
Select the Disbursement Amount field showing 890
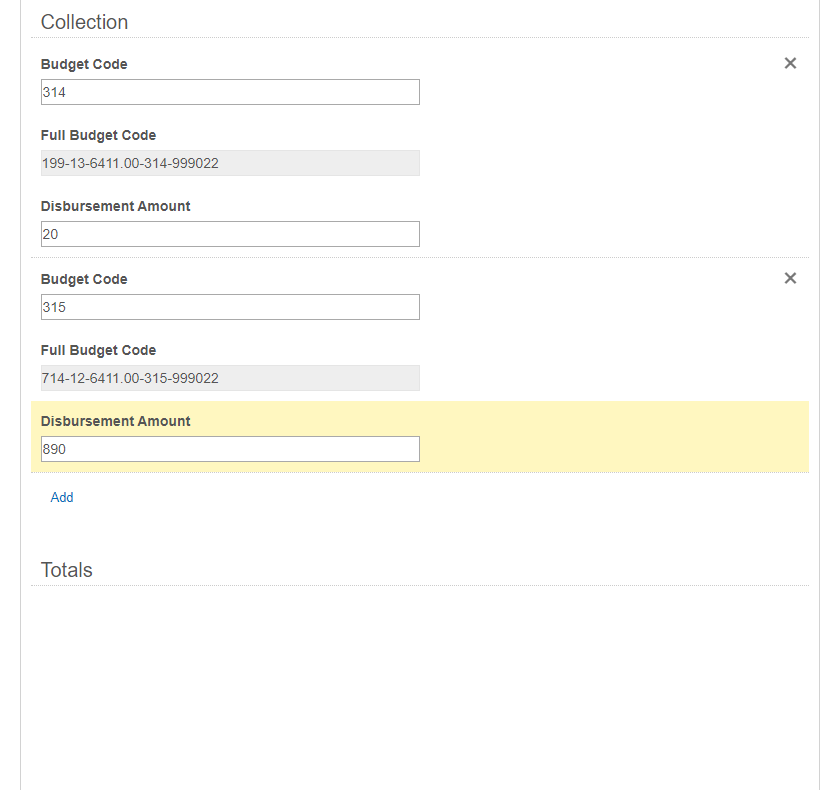(230, 449)
